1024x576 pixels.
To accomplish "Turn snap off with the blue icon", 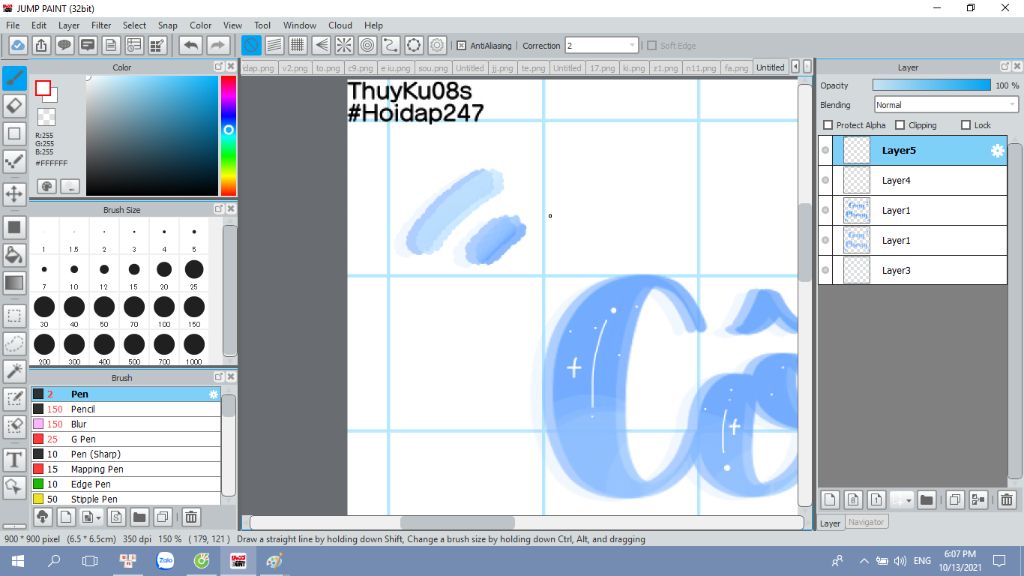I will 251,45.
